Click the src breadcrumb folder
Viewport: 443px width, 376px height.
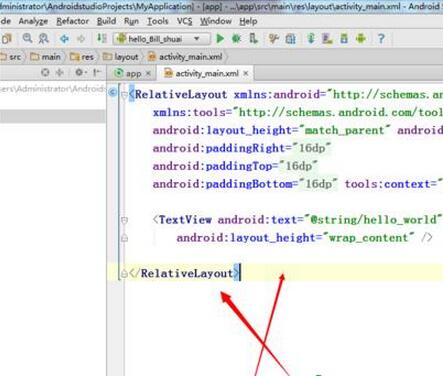pyautogui.click(x=11, y=57)
